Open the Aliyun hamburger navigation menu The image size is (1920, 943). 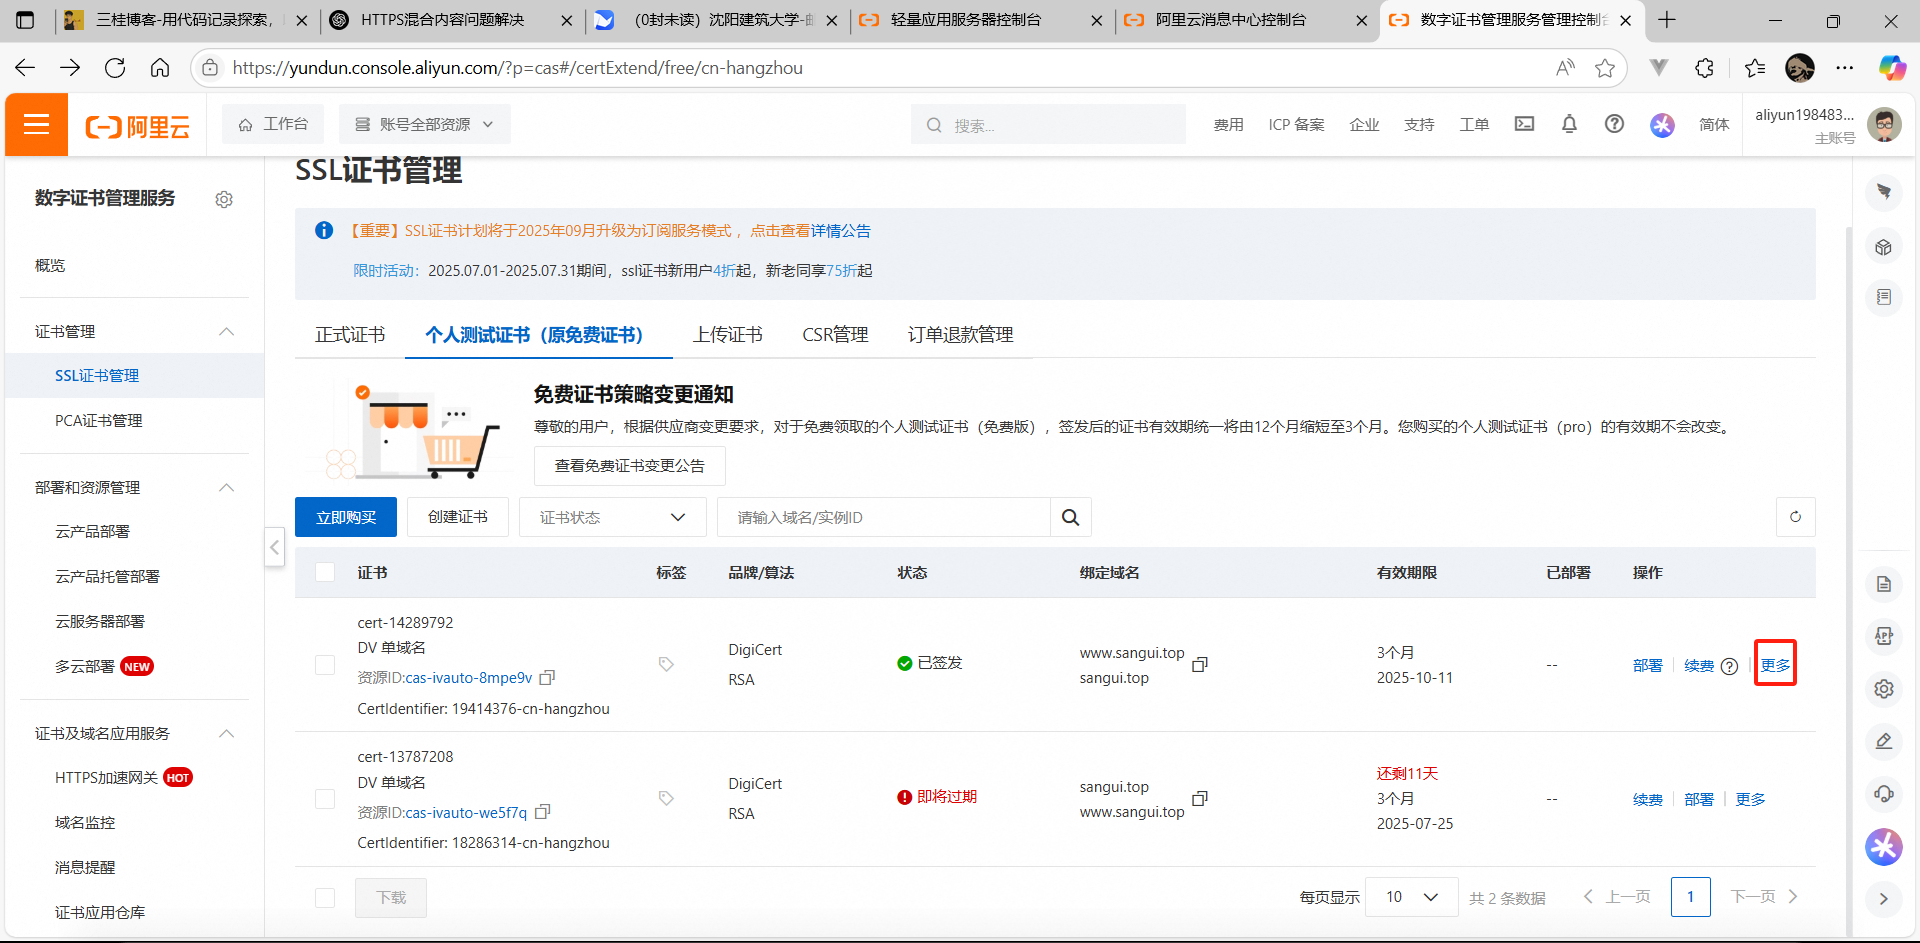[37, 125]
